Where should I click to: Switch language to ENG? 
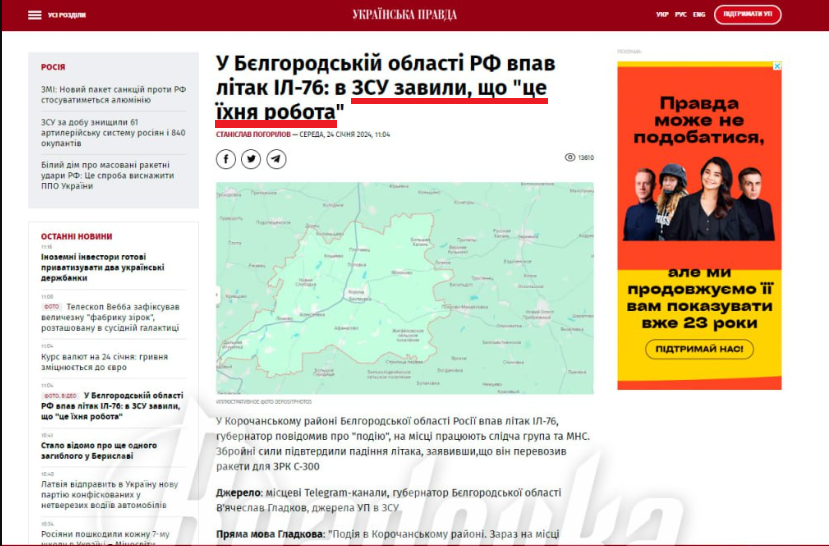click(x=699, y=15)
